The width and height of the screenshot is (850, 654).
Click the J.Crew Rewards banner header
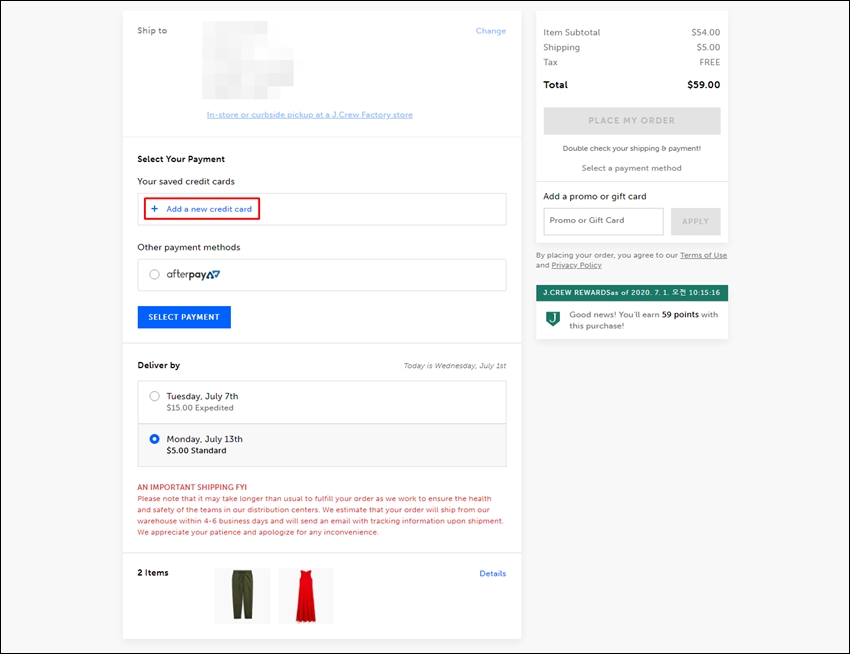point(632,293)
